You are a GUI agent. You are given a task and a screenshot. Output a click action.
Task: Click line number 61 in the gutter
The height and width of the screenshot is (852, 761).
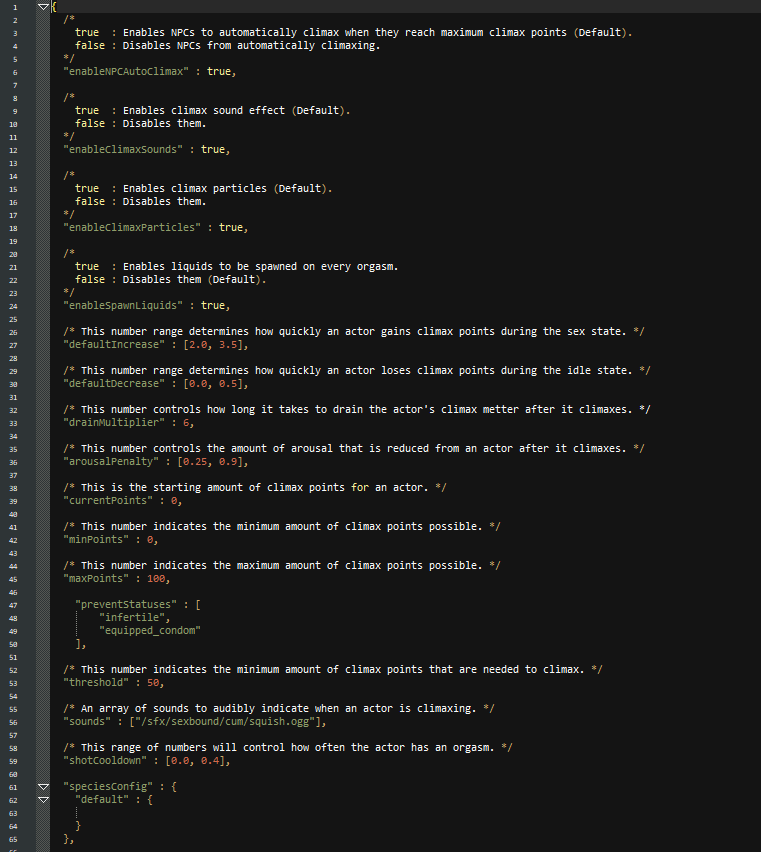coord(13,788)
